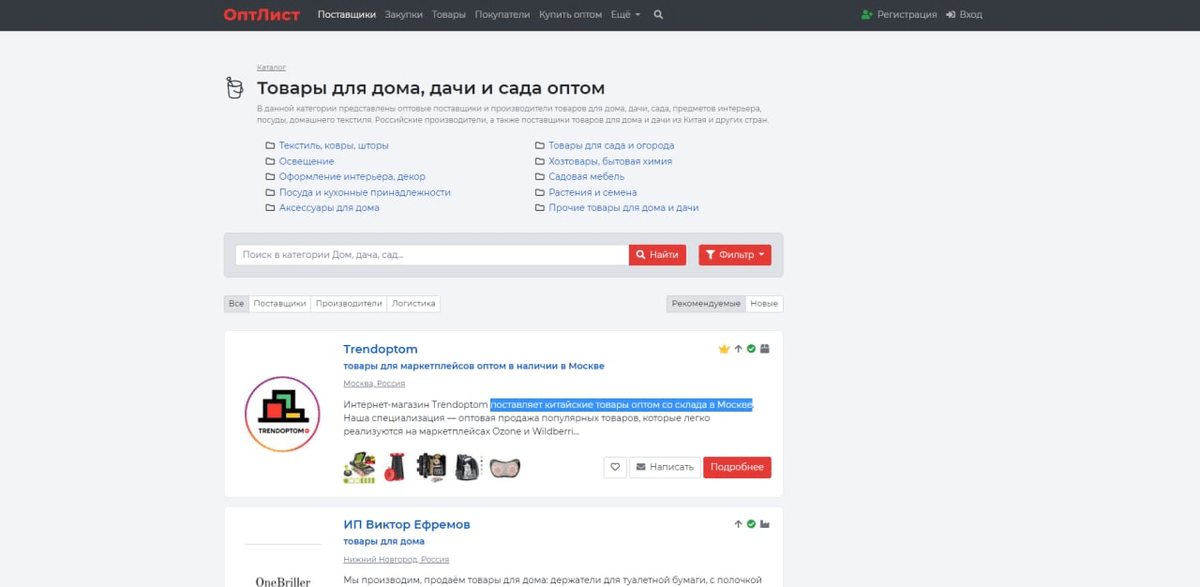
Task: Click the Вход login link
Action: point(964,15)
